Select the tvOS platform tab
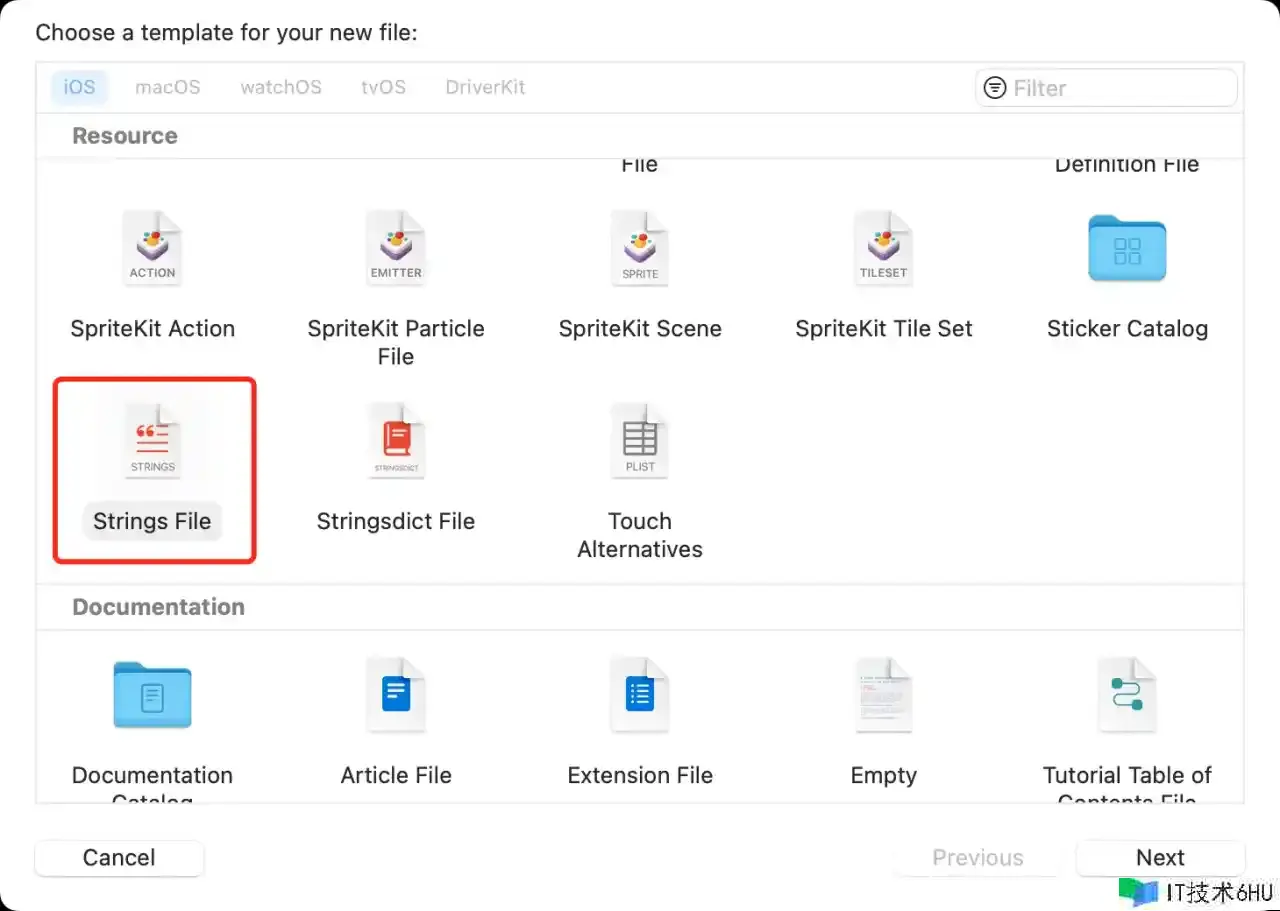Image resolution: width=1280 pixels, height=911 pixels. (384, 87)
